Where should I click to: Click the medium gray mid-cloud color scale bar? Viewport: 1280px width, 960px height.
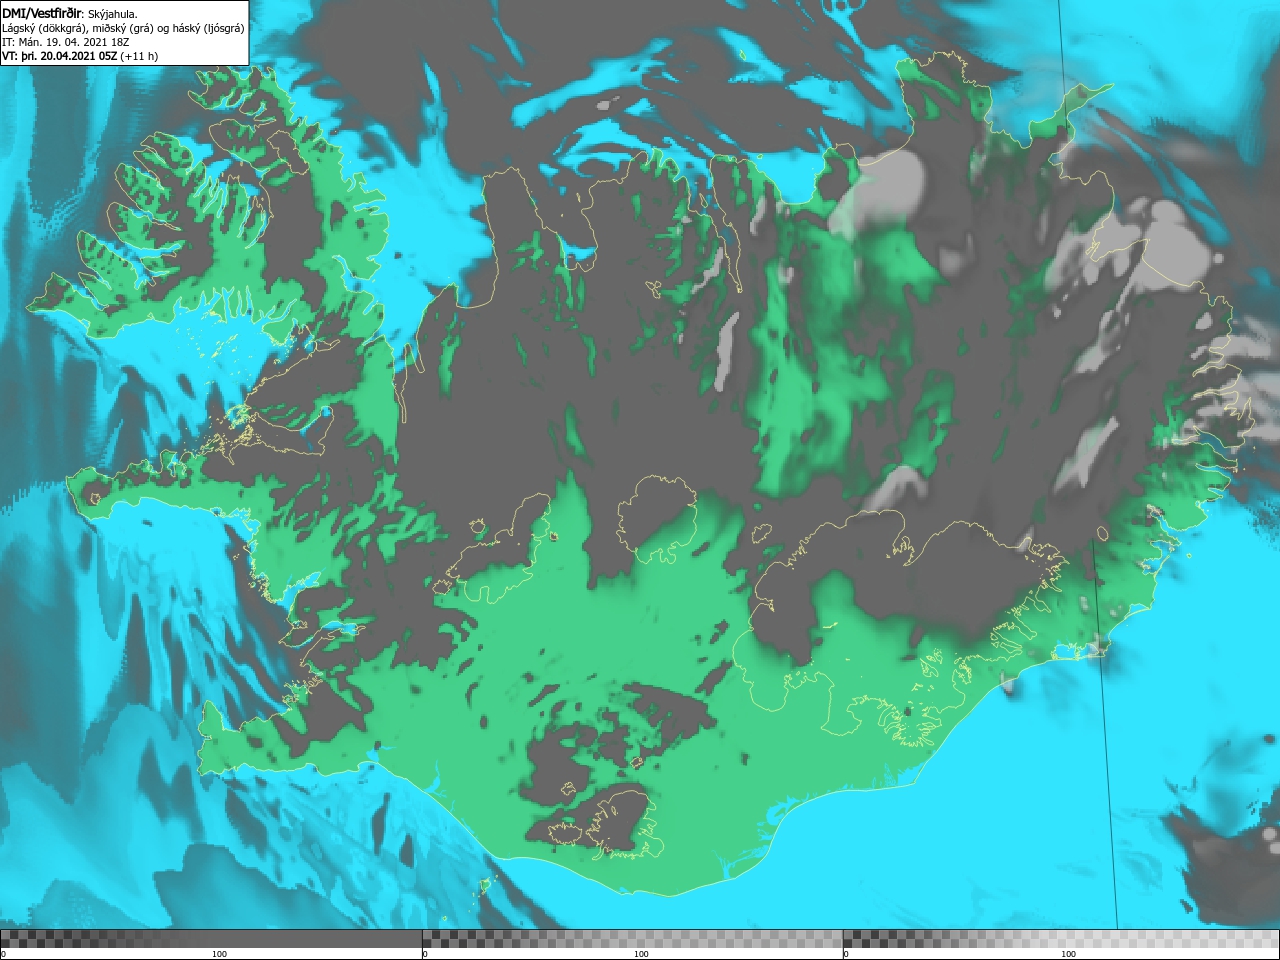click(632, 938)
